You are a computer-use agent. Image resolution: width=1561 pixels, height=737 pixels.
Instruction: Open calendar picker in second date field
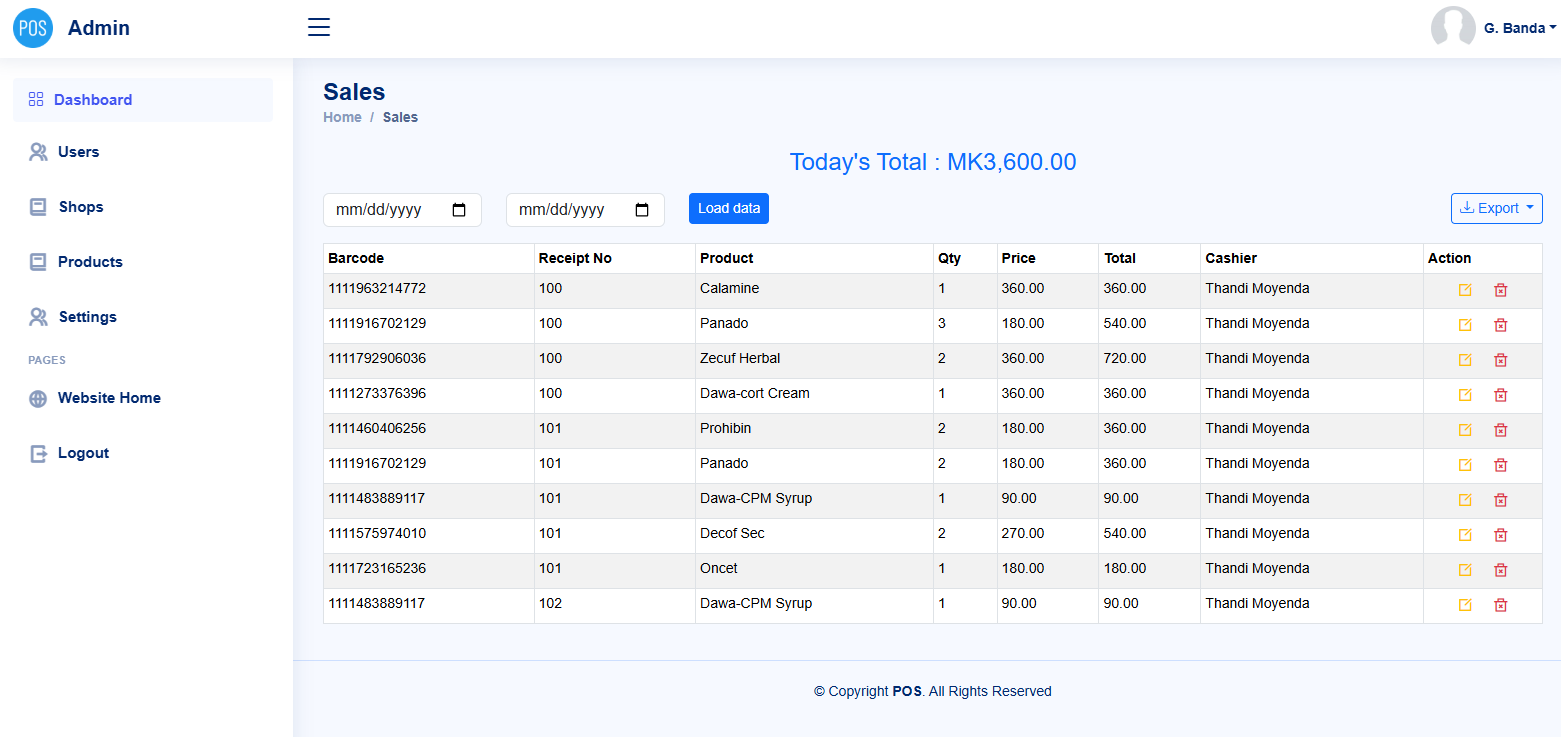point(642,210)
